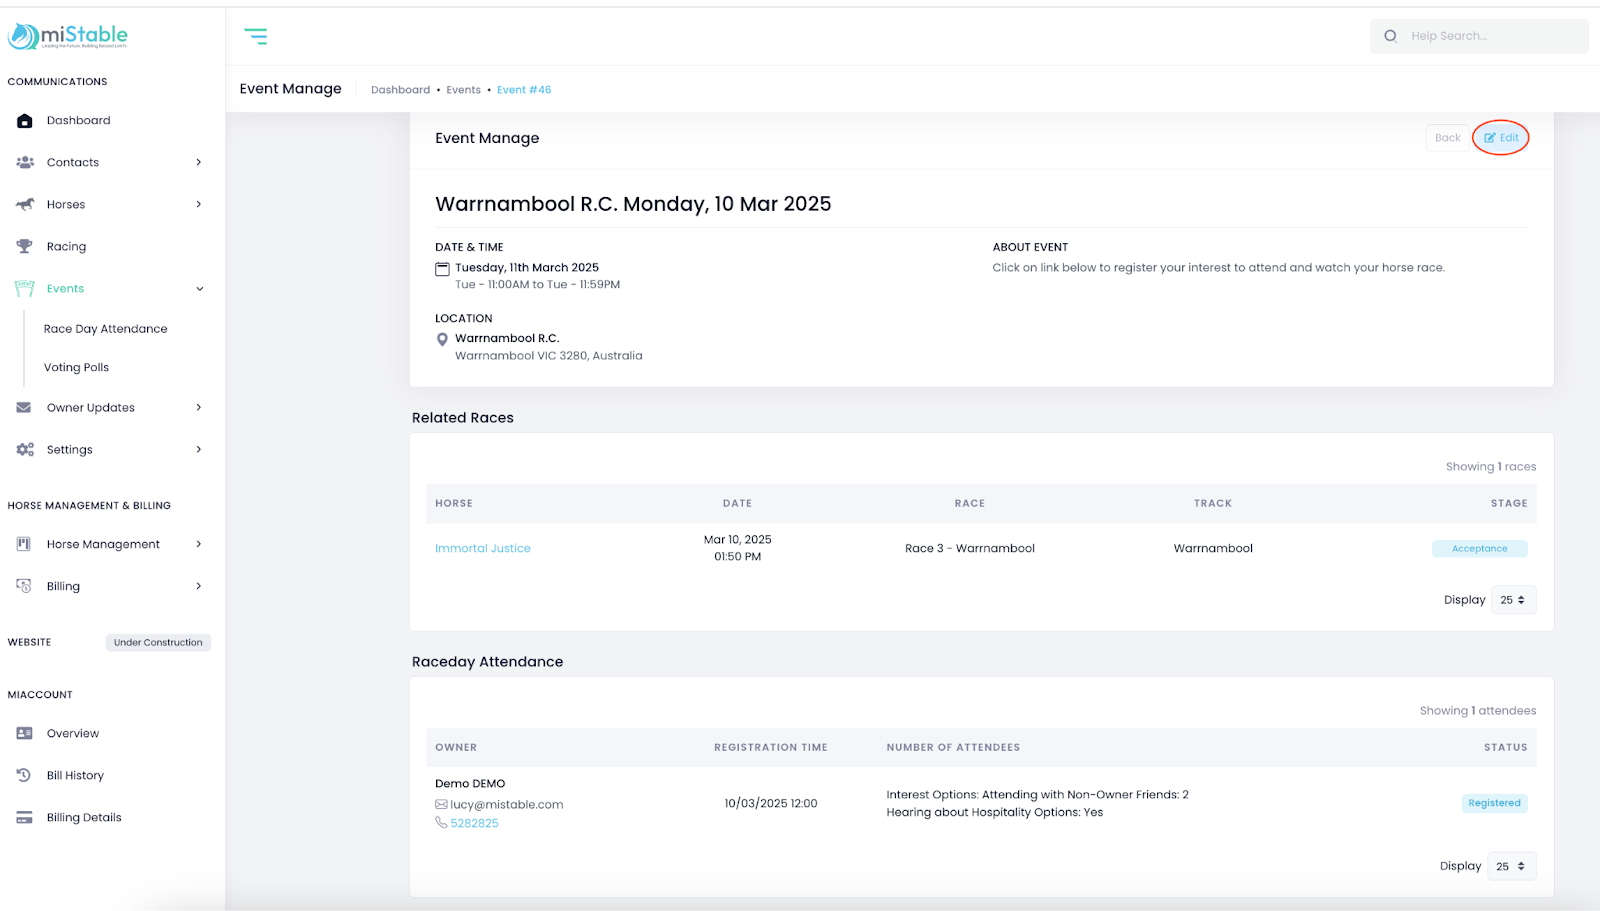
Task: Expand the Contacts submenu
Action: click(198, 162)
